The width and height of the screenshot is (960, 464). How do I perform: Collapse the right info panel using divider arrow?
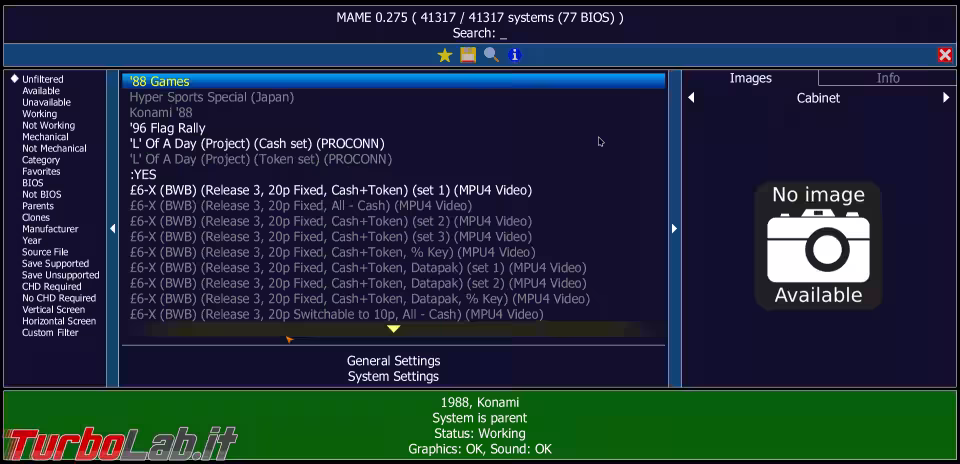(x=674, y=229)
